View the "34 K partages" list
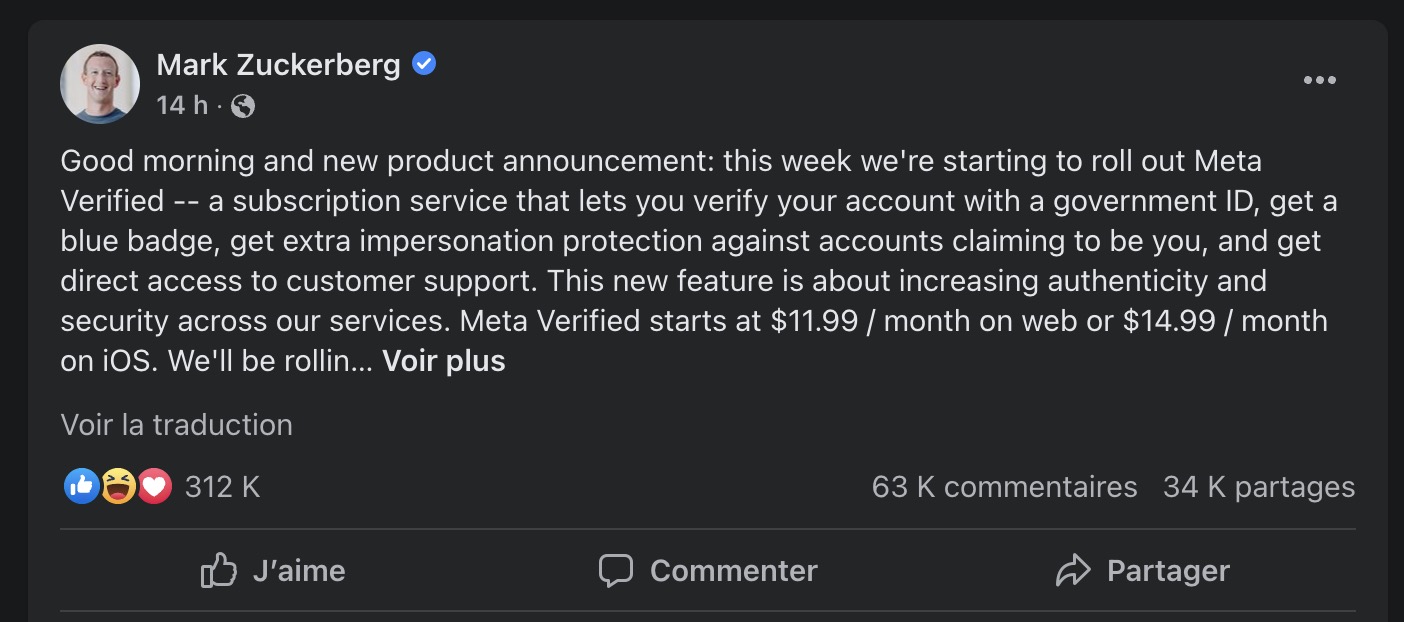The width and height of the screenshot is (1404, 622). point(1258,487)
